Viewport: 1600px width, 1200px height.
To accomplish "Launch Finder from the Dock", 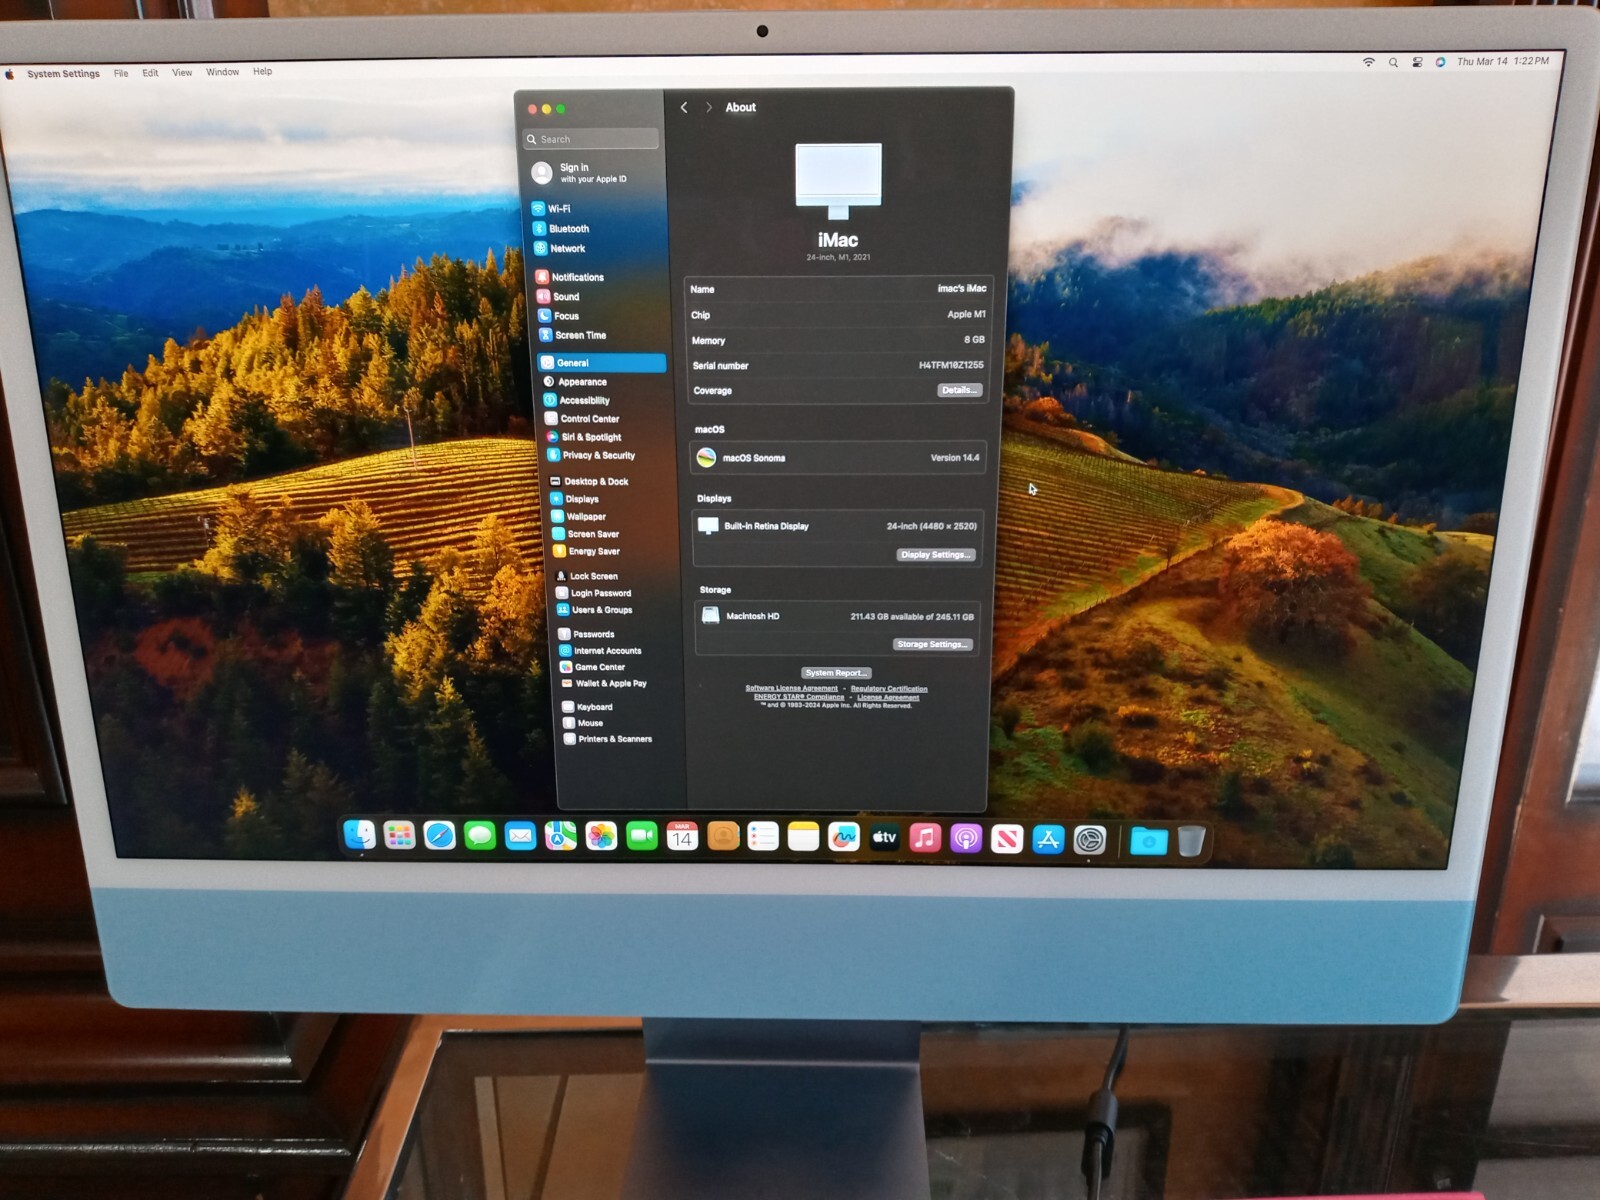I will [x=359, y=834].
